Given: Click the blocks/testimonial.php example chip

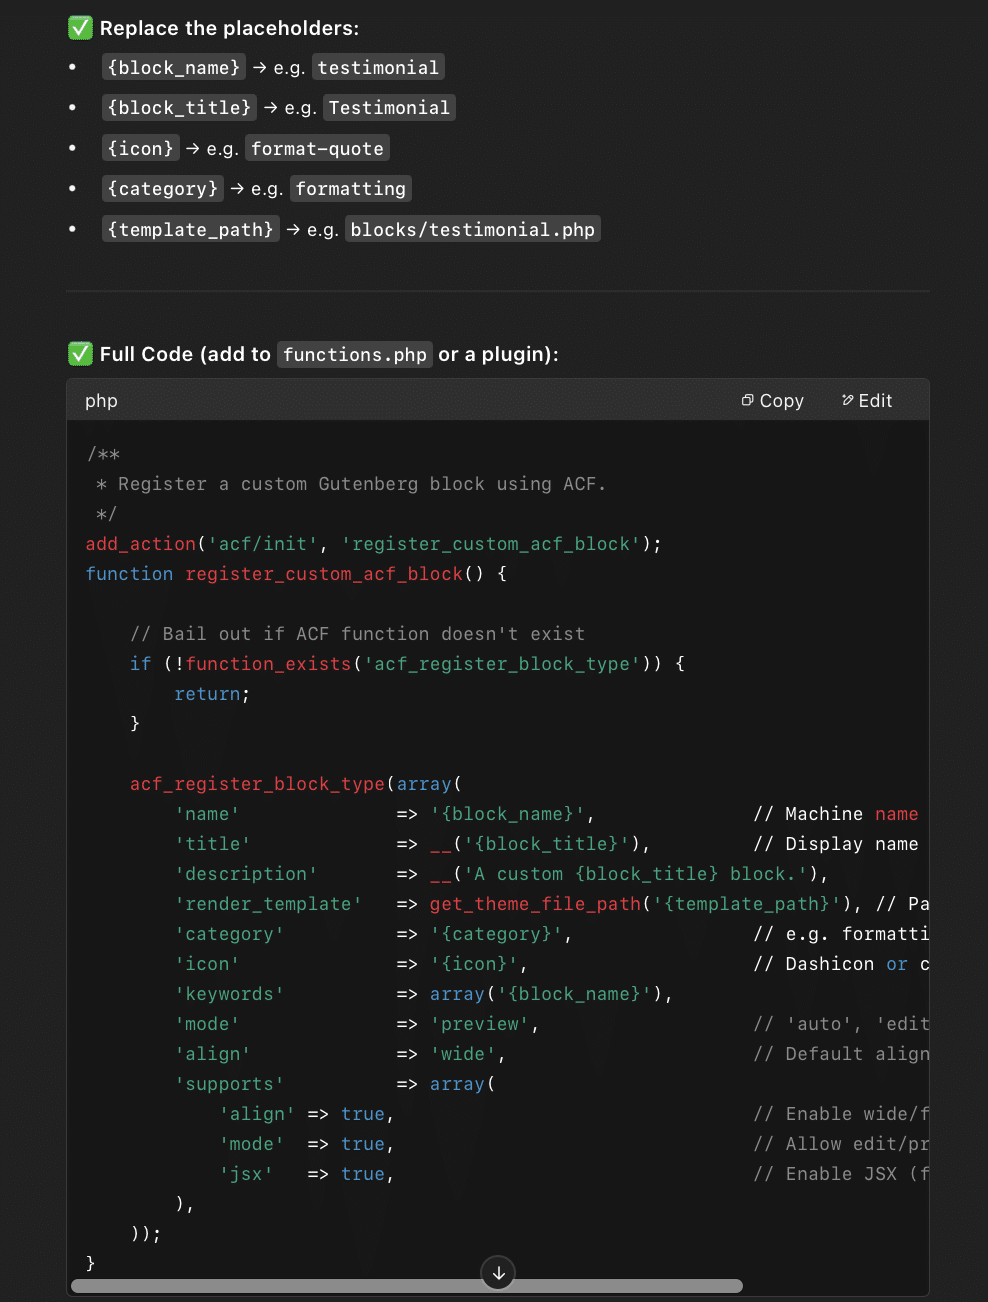Looking at the screenshot, I should pyautogui.click(x=473, y=229).
